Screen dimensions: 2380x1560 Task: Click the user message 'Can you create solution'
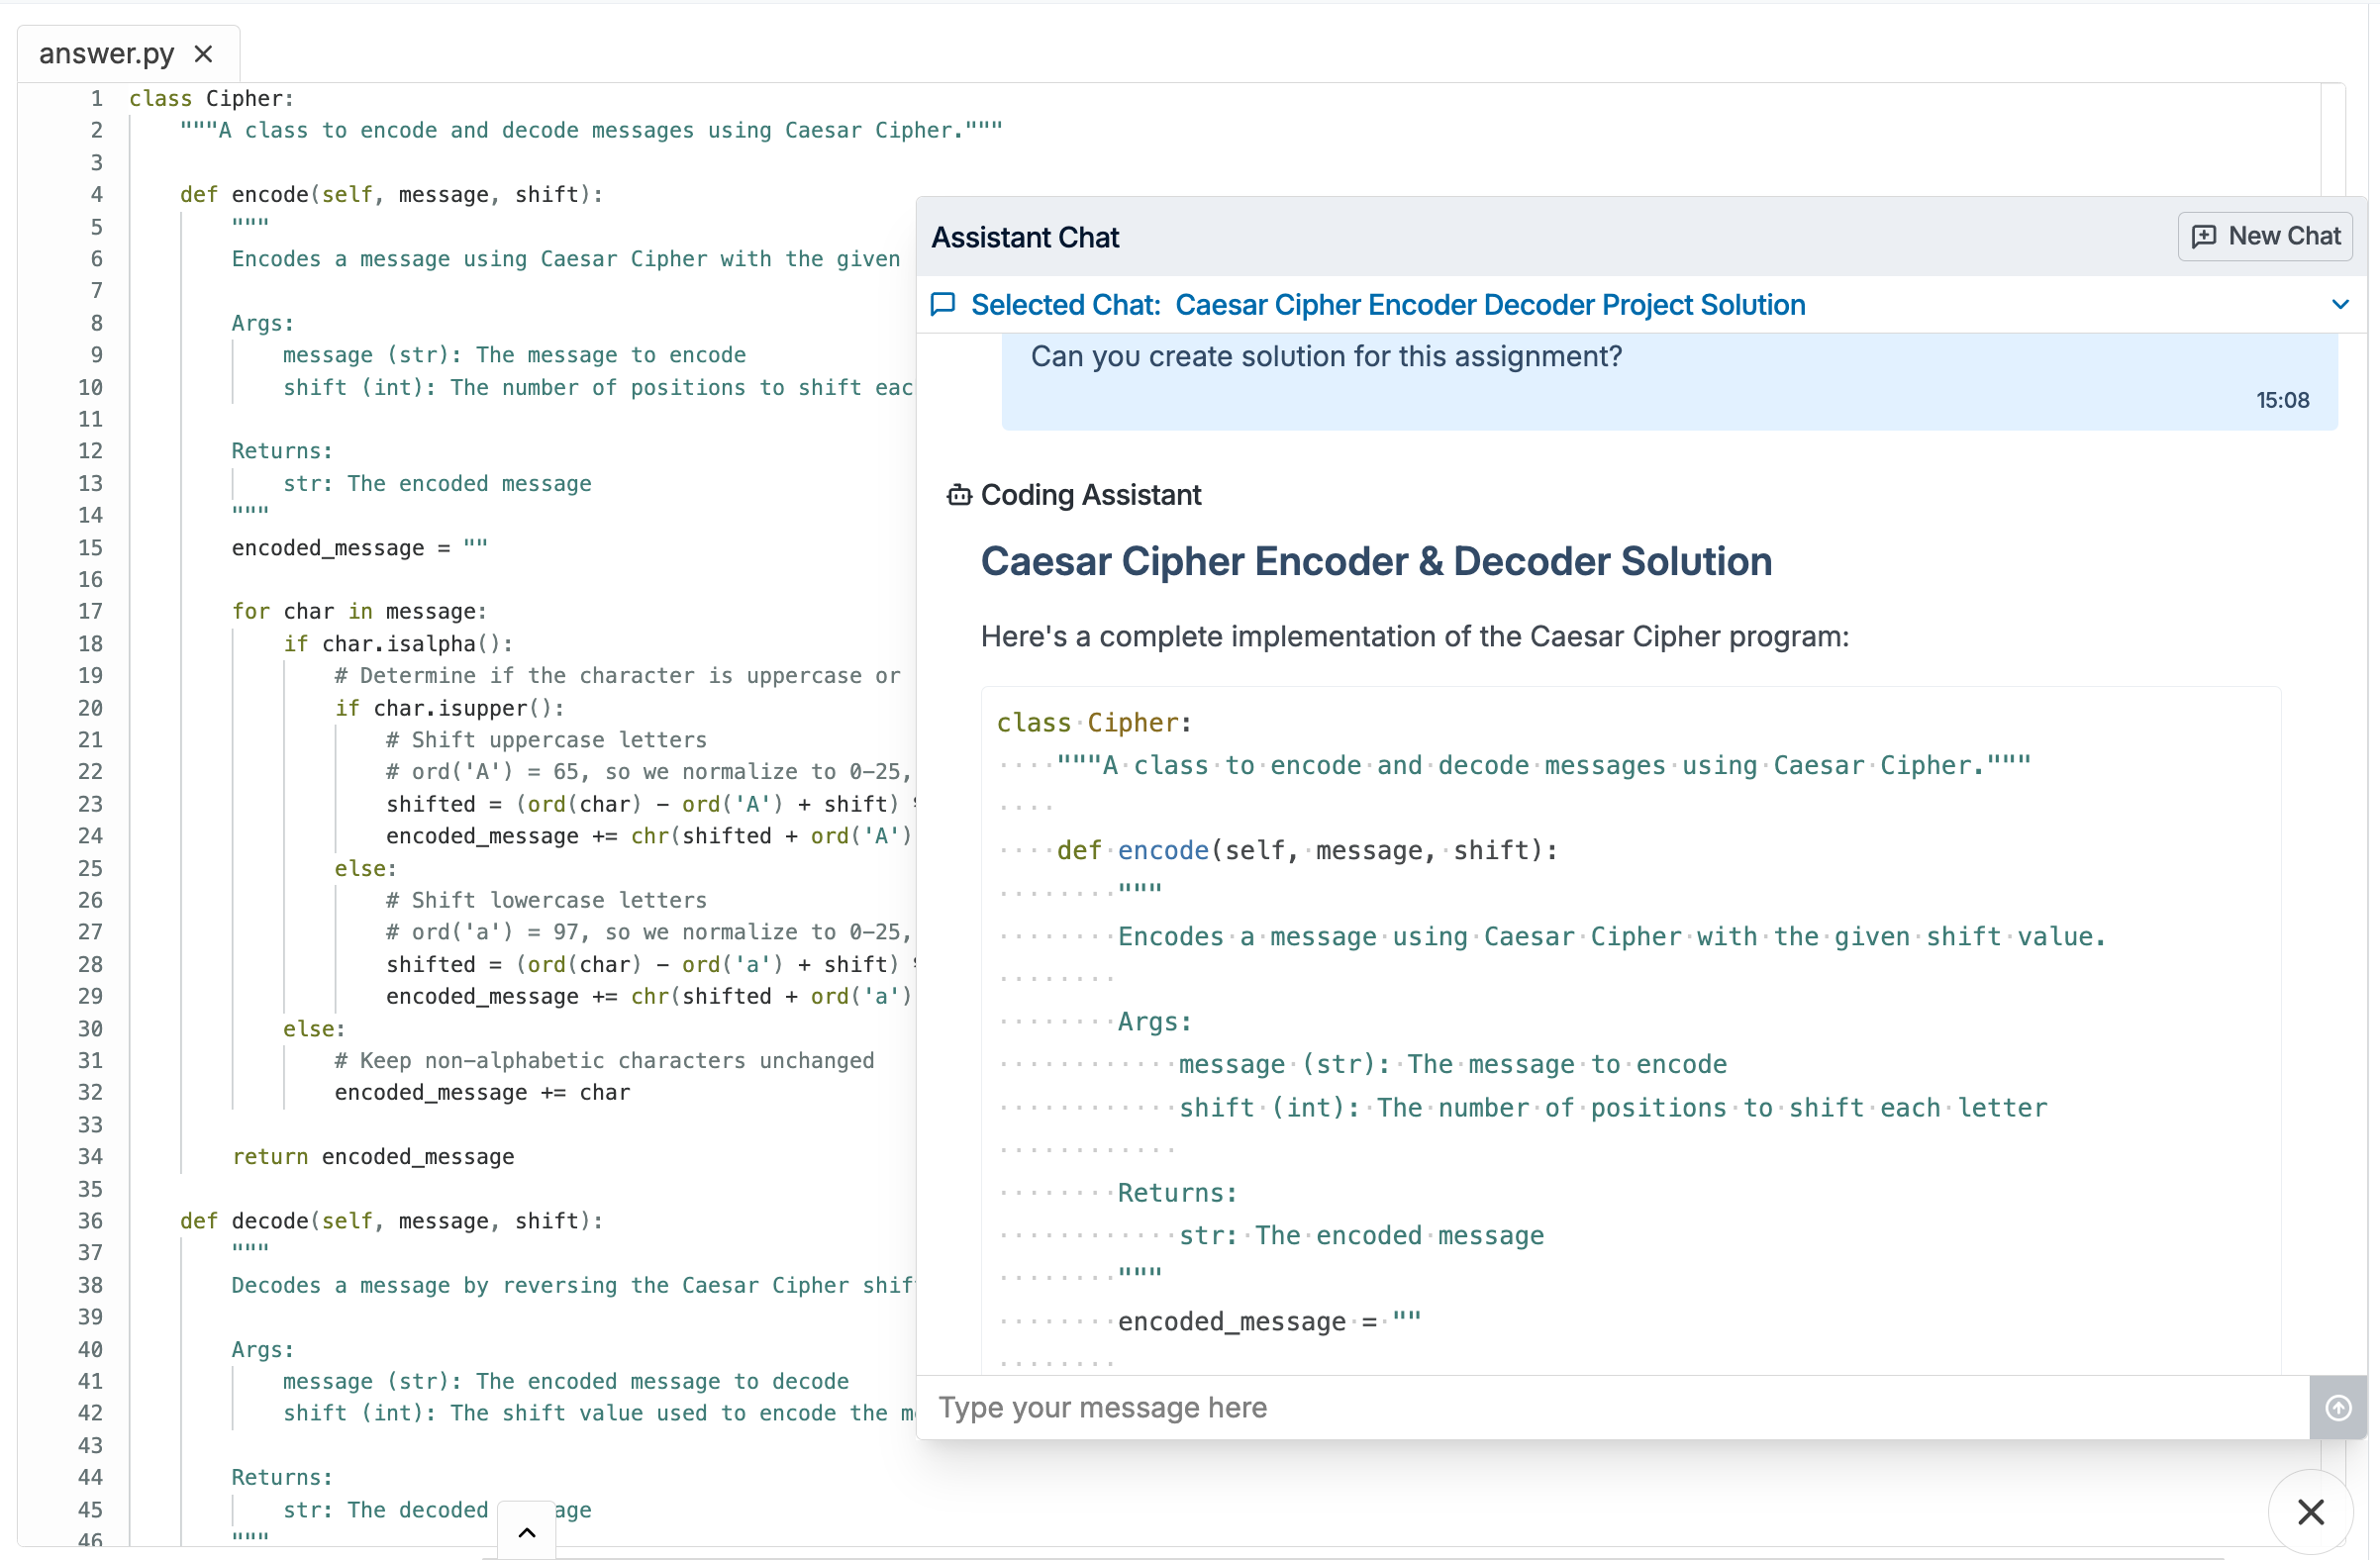coord(1325,357)
